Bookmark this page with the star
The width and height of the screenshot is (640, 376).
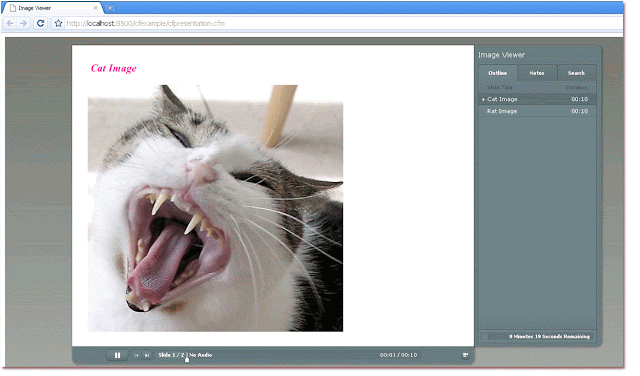point(59,24)
